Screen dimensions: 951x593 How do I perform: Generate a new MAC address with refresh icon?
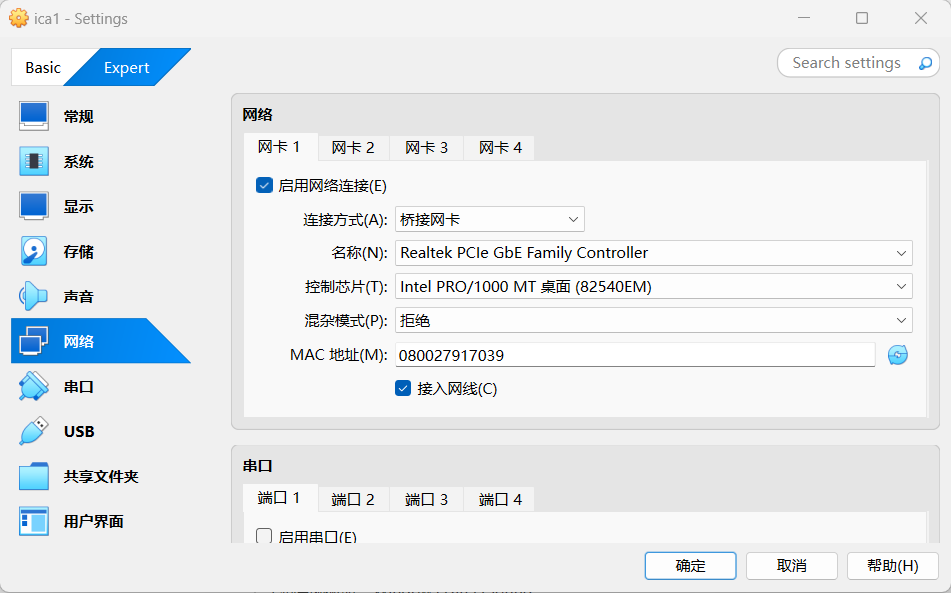[x=898, y=355]
